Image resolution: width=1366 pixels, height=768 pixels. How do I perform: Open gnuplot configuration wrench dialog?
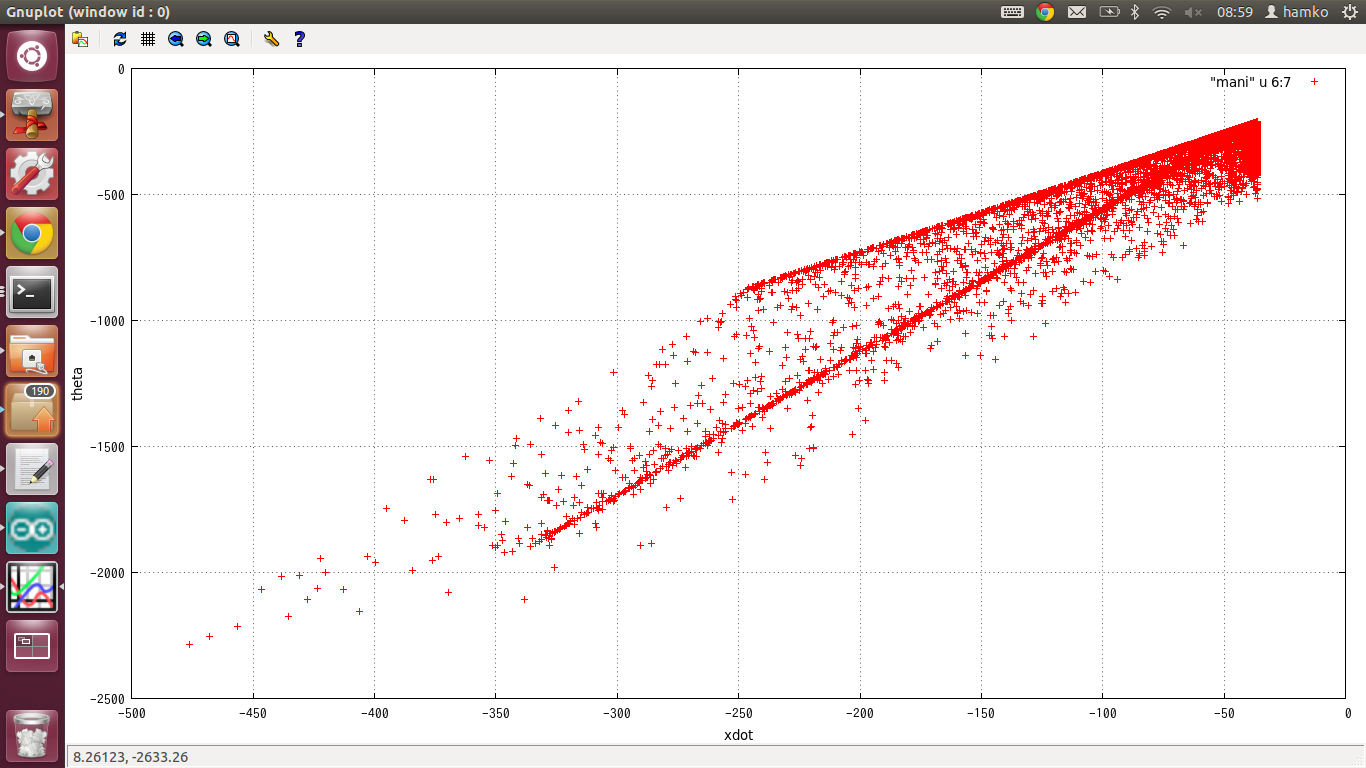click(271, 39)
